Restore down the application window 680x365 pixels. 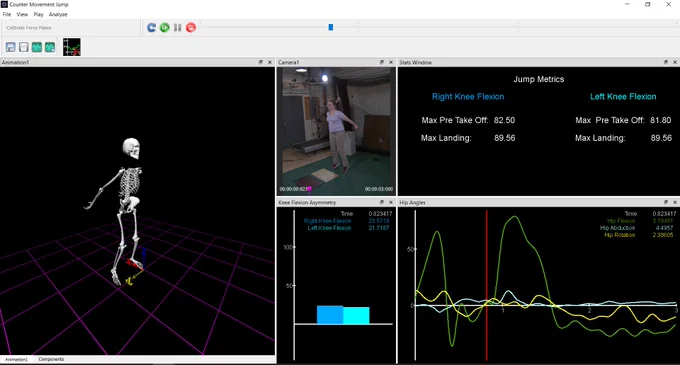pos(647,4)
